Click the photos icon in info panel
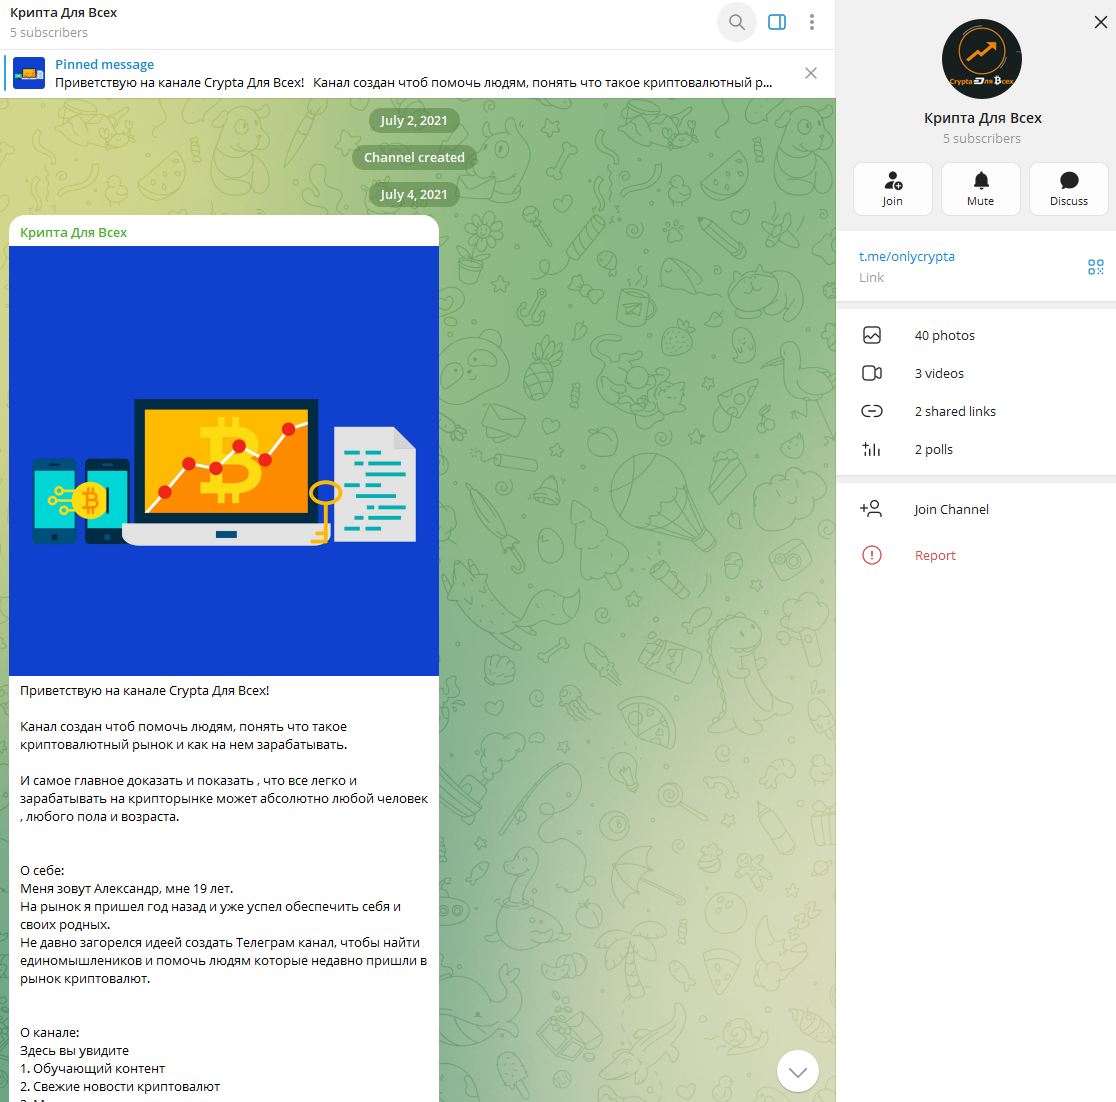Image resolution: width=1116 pixels, height=1102 pixels. (x=872, y=335)
